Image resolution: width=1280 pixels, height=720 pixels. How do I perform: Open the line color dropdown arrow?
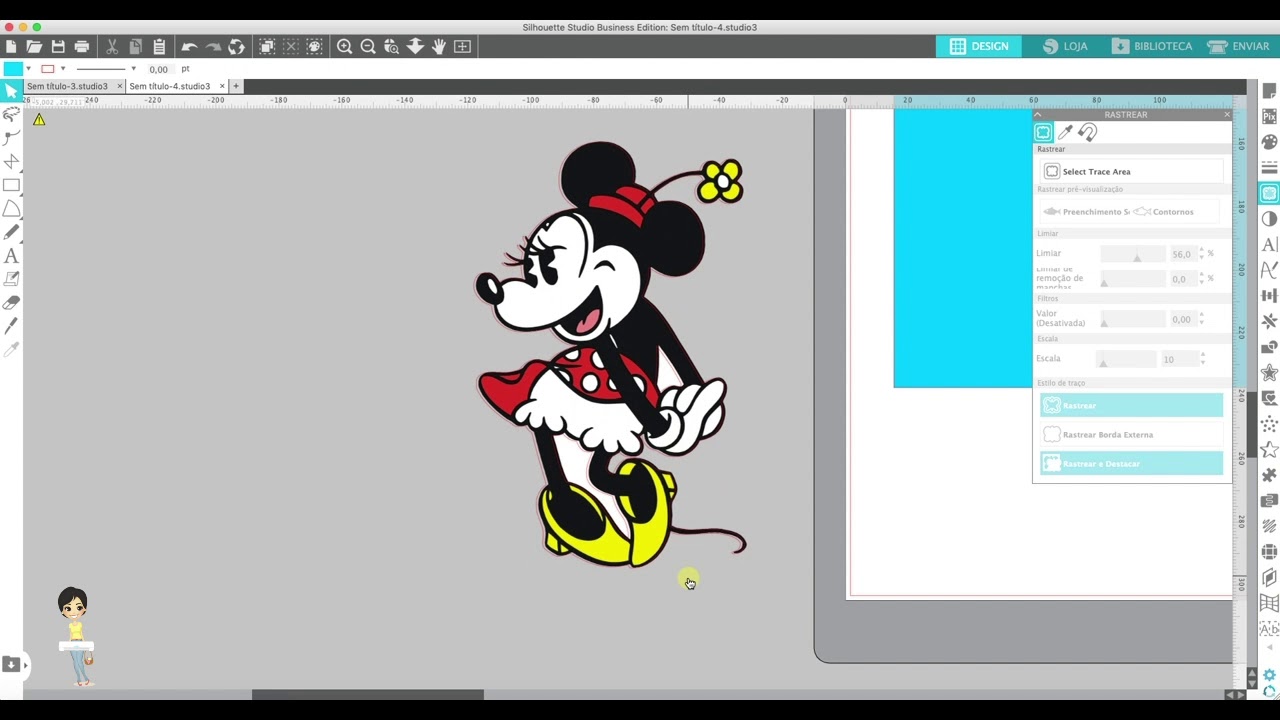pyautogui.click(x=63, y=69)
